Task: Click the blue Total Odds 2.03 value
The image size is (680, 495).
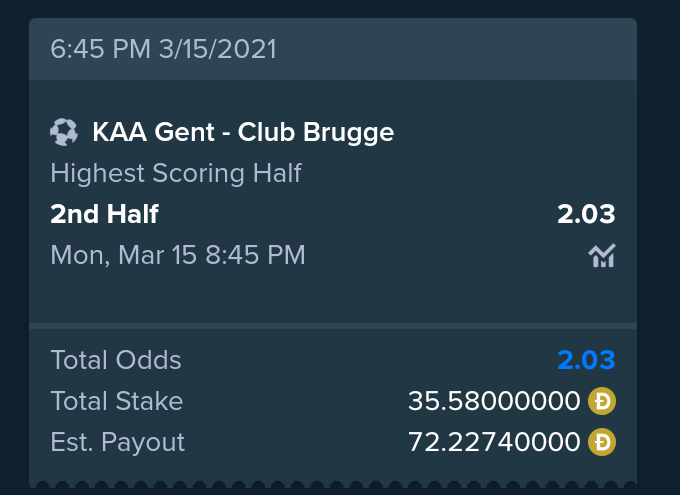Action: 586,360
